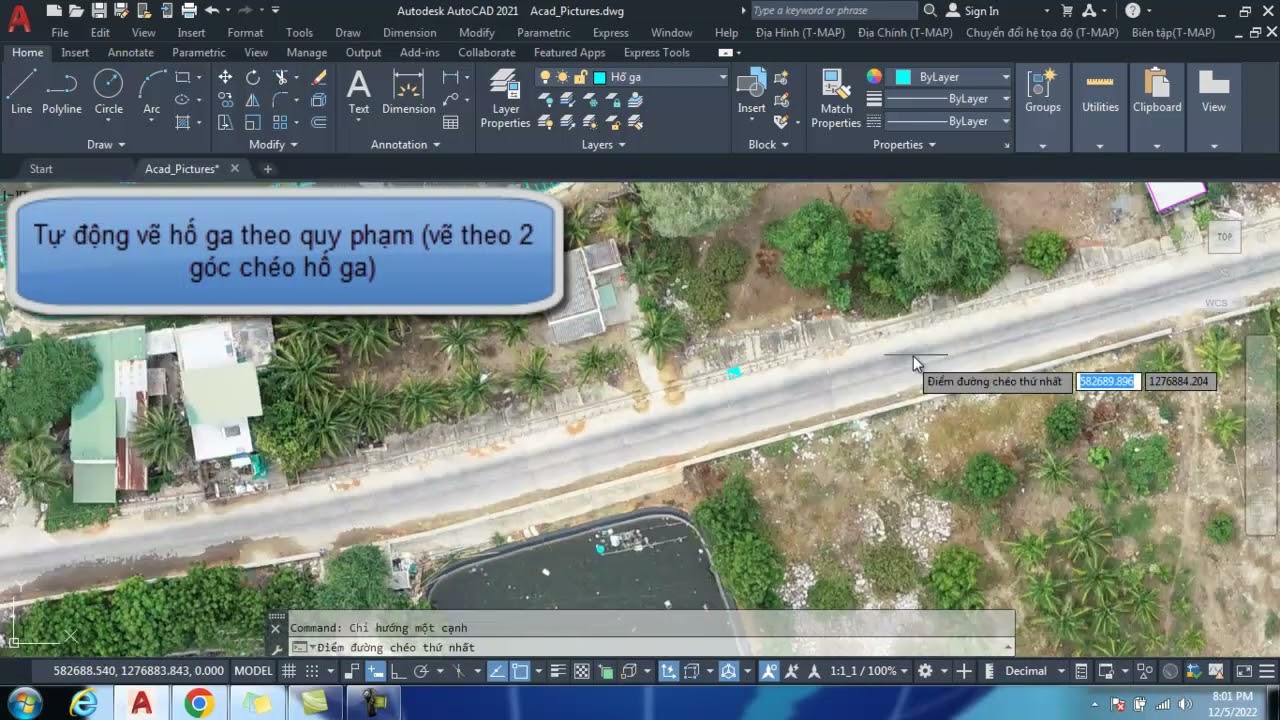Select the Circle tool
The image size is (1280, 720).
tap(108, 92)
